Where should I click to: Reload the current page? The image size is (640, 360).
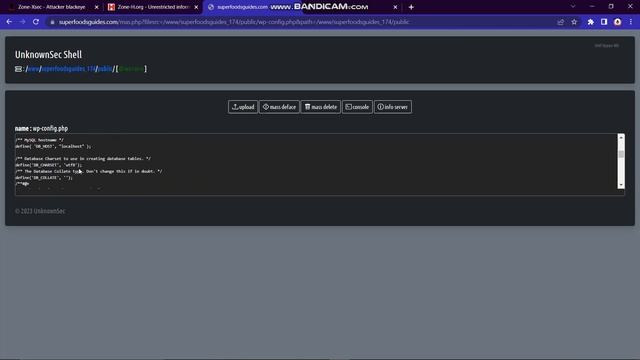pyautogui.click(x=36, y=22)
